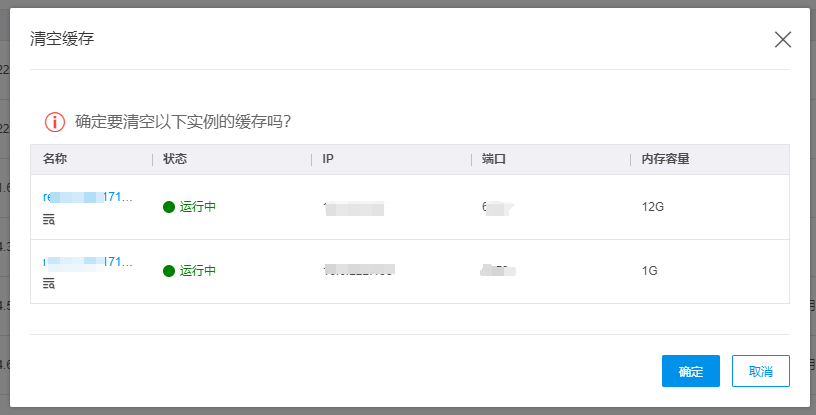Click the 确定要清空以下实例的缓存吗 prompt text
Image resolution: width=816 pixels, height=415 pixels.
point(183,122)
